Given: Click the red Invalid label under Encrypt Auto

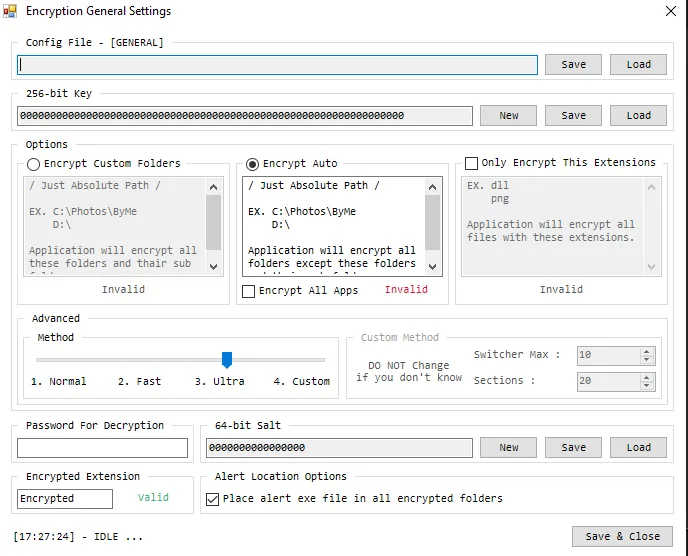Looking at the screenshot, I should [406, 290].
